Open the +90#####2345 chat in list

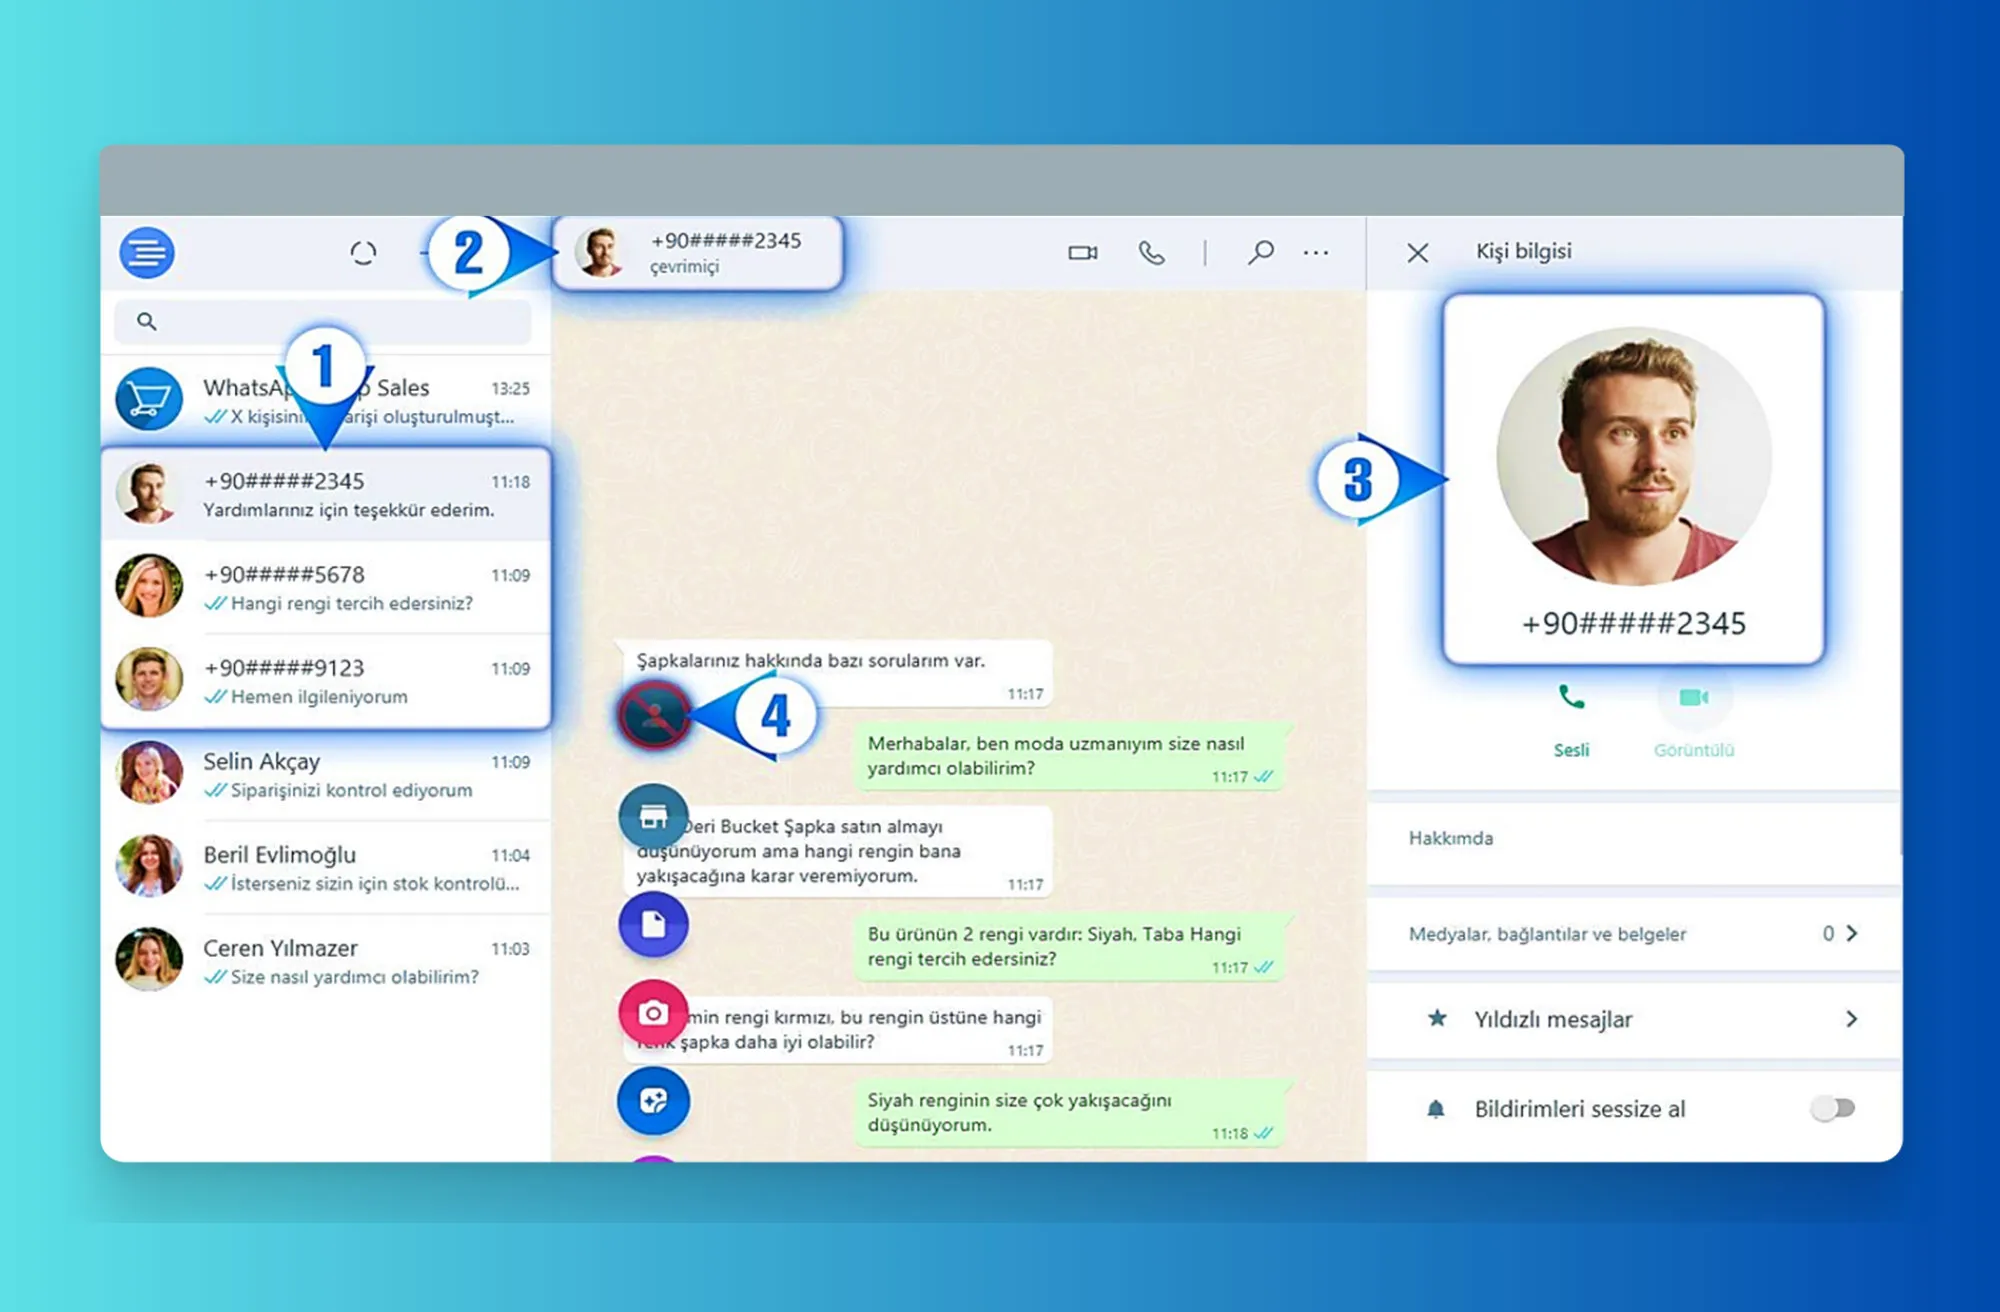click(326, 494)
